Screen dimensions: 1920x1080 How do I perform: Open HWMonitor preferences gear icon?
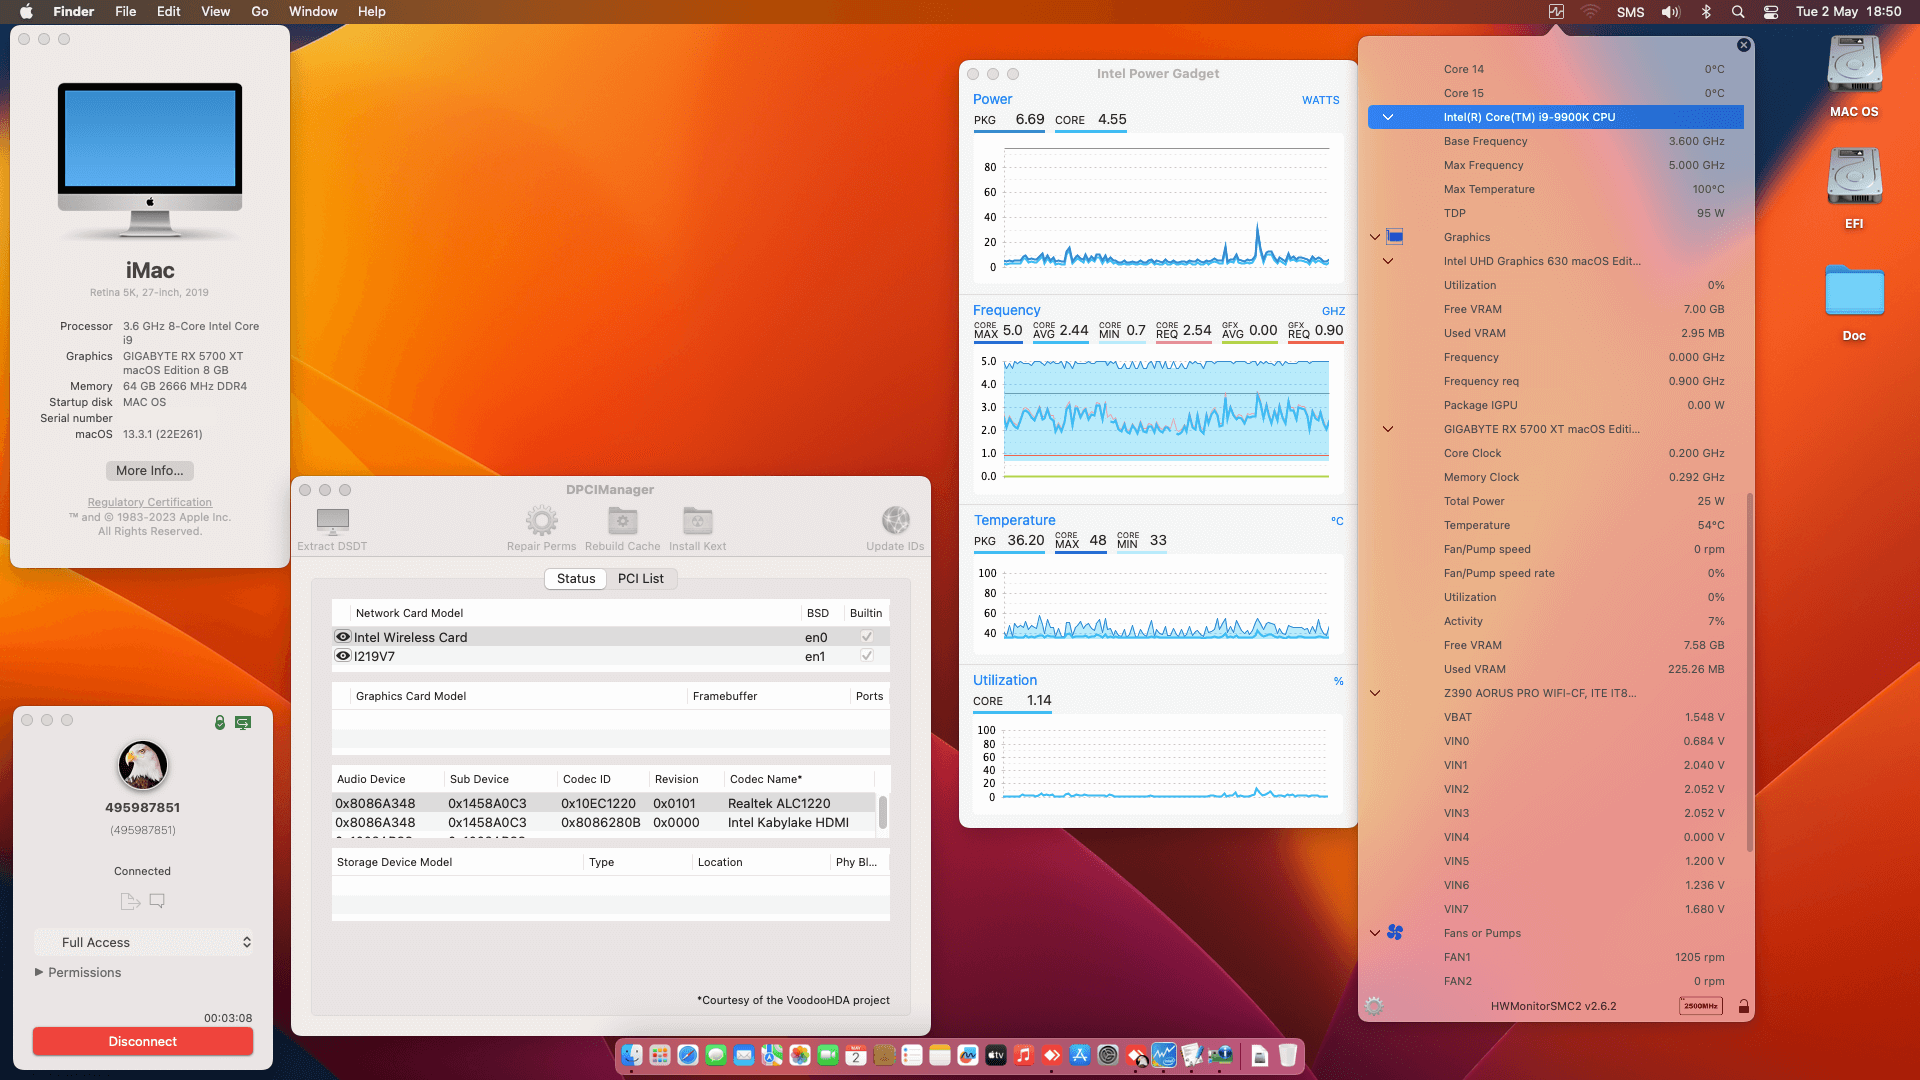pyautogui.click(x=1374, y=1006)
